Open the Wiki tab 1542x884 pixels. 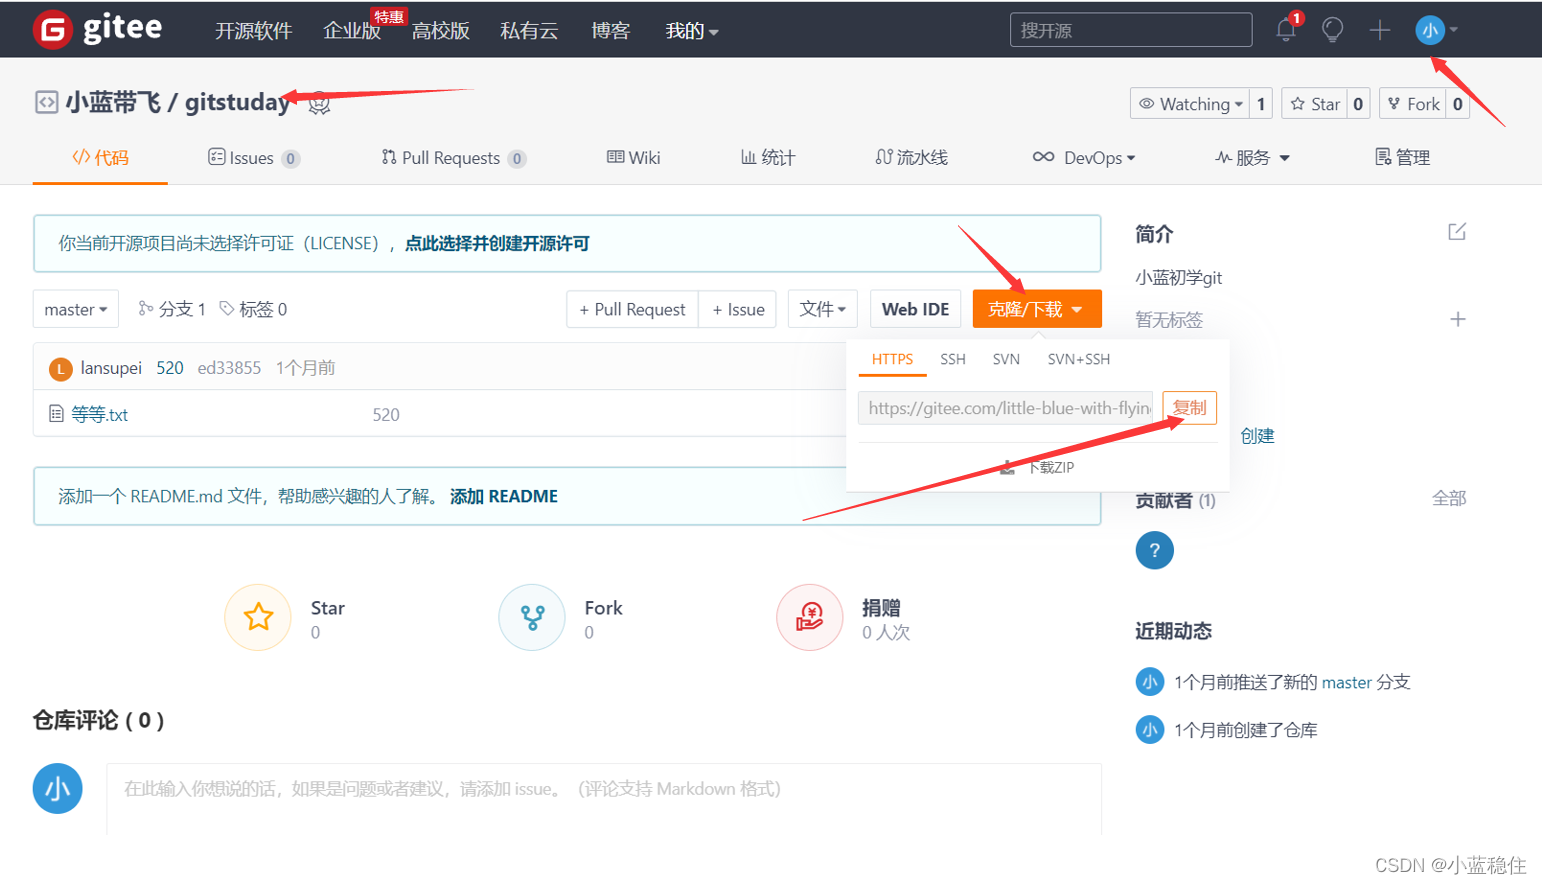[634, 158]
